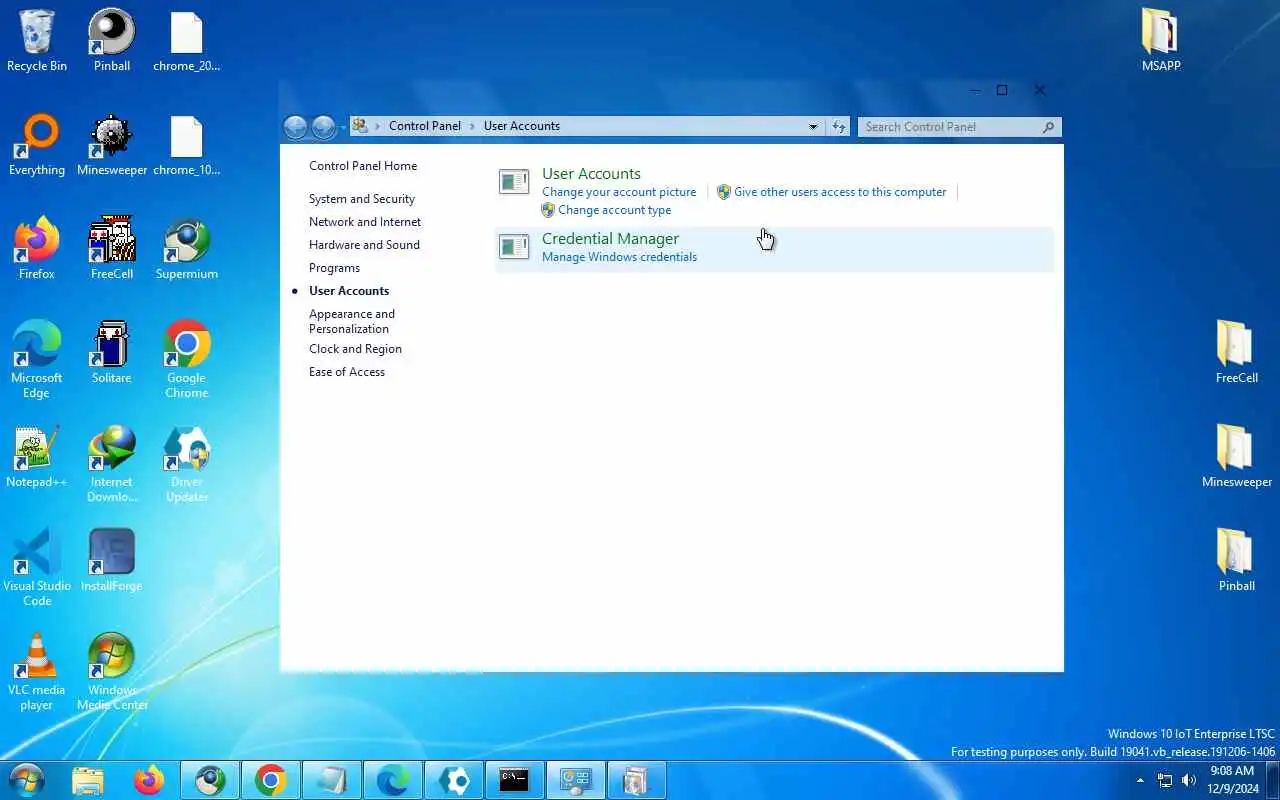Image resolution: width=1280 pixels, height=800 pixels.
Task: Open Appearance and Personalization category
Action: pyautogui.click(x=352, y=321)
